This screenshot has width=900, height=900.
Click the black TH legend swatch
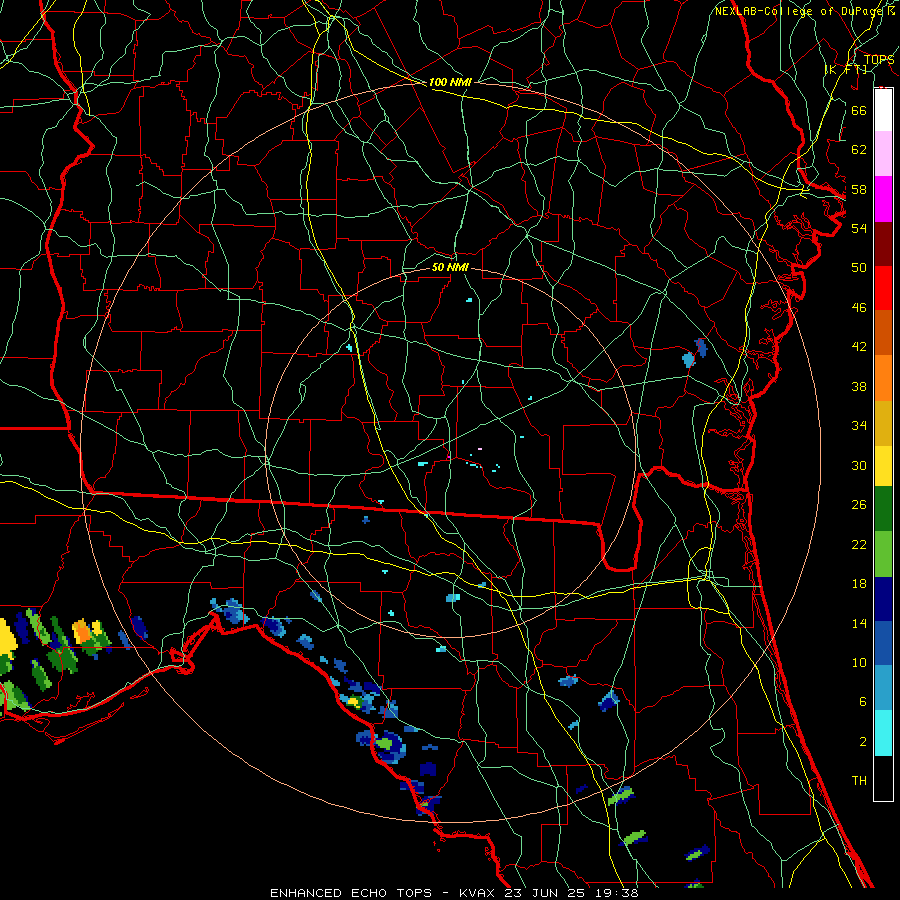pos(883,778)
